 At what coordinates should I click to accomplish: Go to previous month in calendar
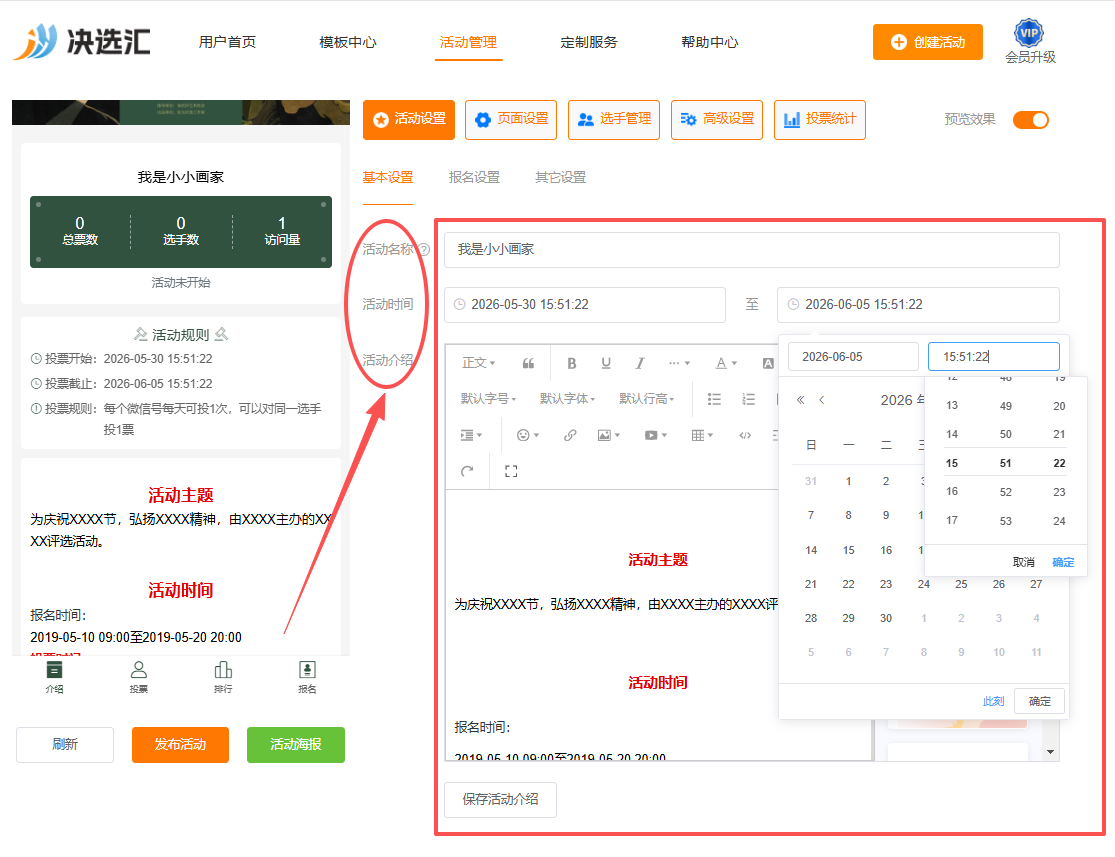point(821,400)
